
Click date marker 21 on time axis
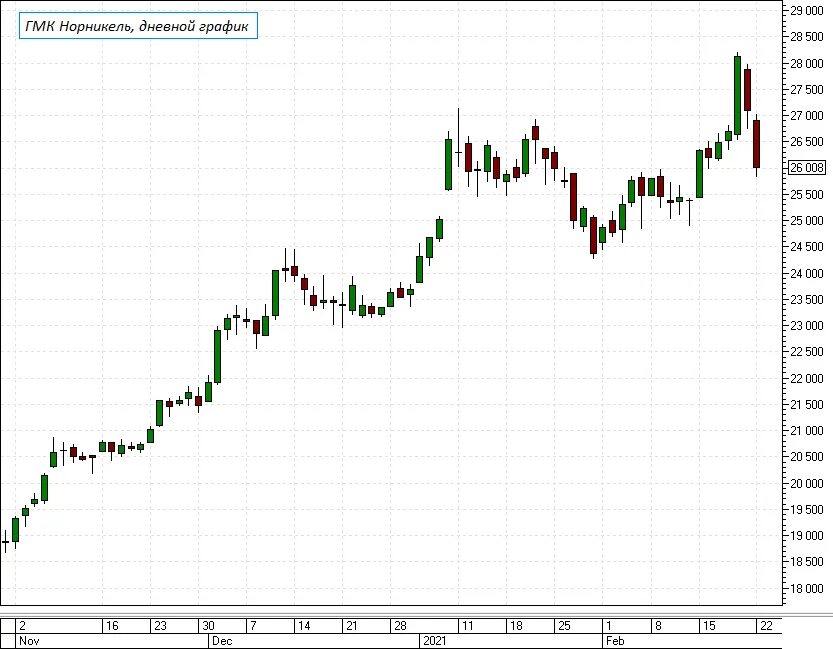(x=352, y=626)
